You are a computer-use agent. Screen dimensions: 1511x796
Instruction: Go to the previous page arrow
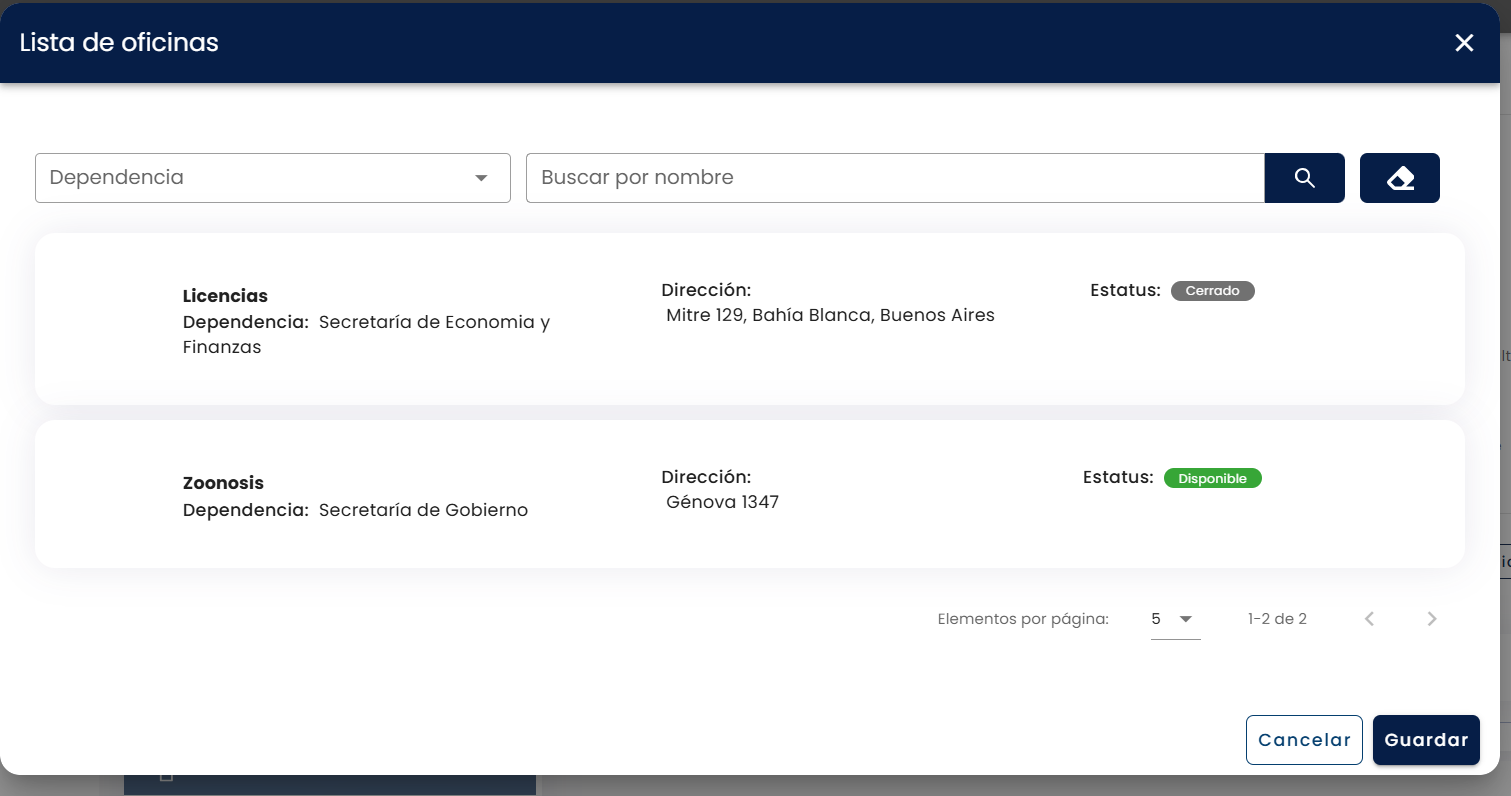1370,619
